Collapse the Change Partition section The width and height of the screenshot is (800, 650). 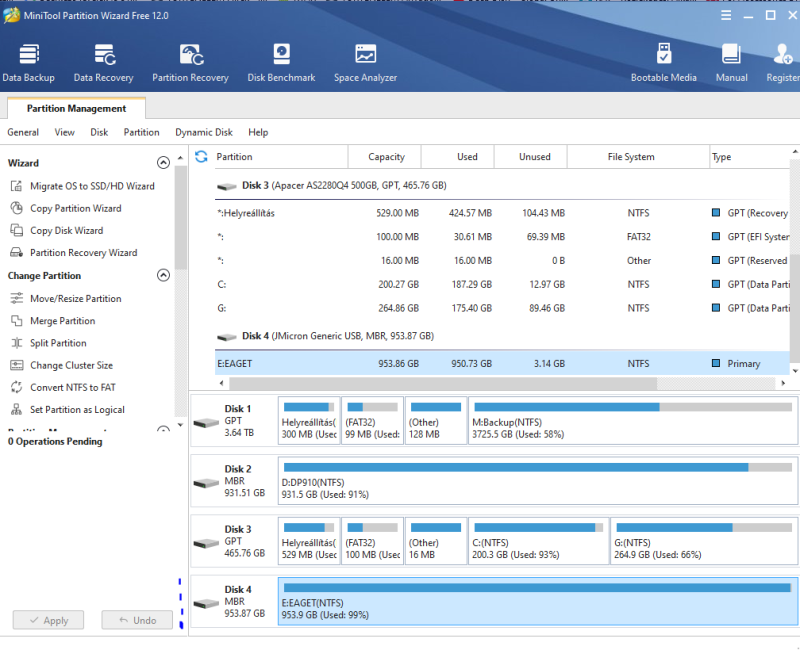click(163, 276)
